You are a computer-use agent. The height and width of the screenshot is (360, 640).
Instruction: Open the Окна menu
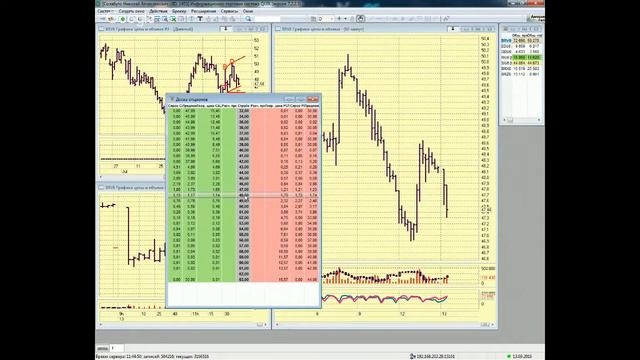tap(248, 11)
